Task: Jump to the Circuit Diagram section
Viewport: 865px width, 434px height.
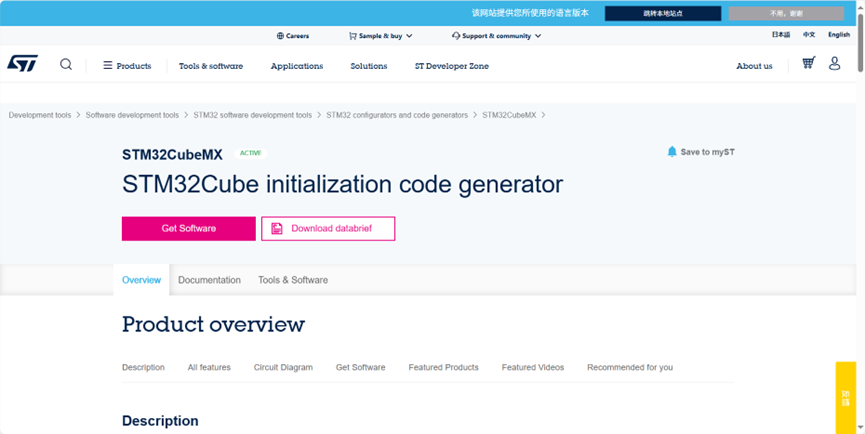Action: [x=283, y=367]
